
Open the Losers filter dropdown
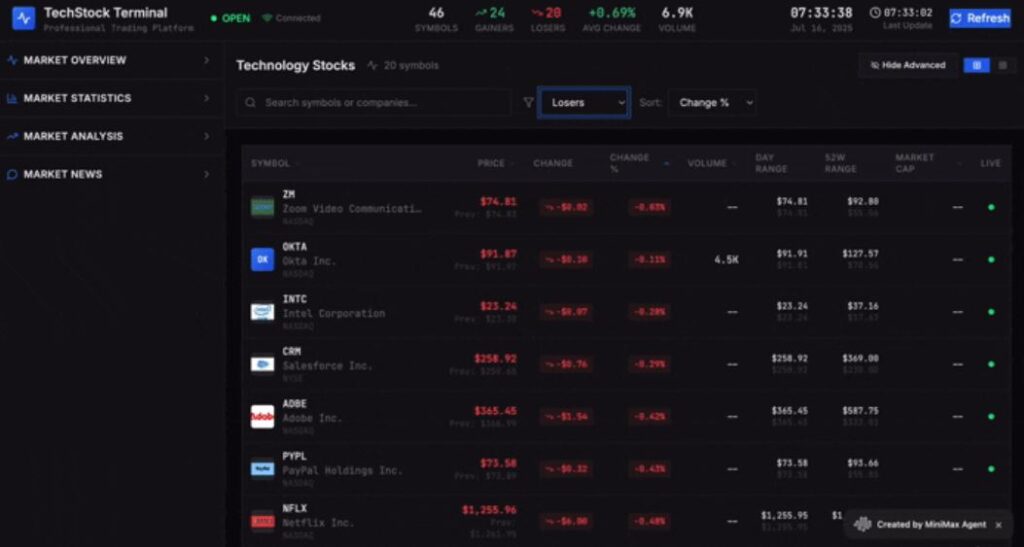click(x=584, y=102)
